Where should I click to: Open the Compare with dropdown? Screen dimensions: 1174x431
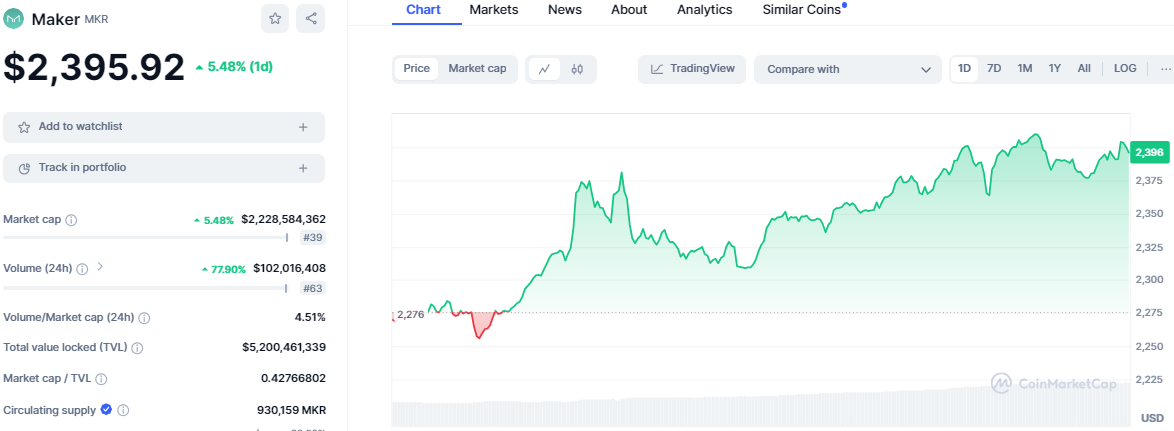coord(848,70)
